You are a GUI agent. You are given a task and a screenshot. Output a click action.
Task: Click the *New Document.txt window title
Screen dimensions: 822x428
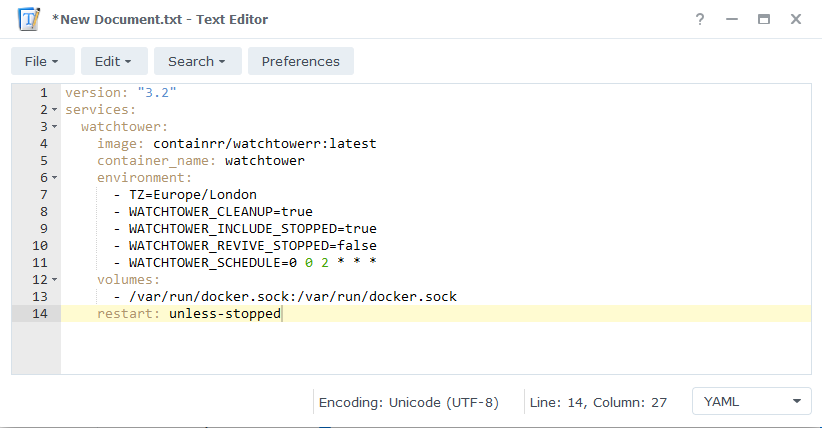[160, 19]
